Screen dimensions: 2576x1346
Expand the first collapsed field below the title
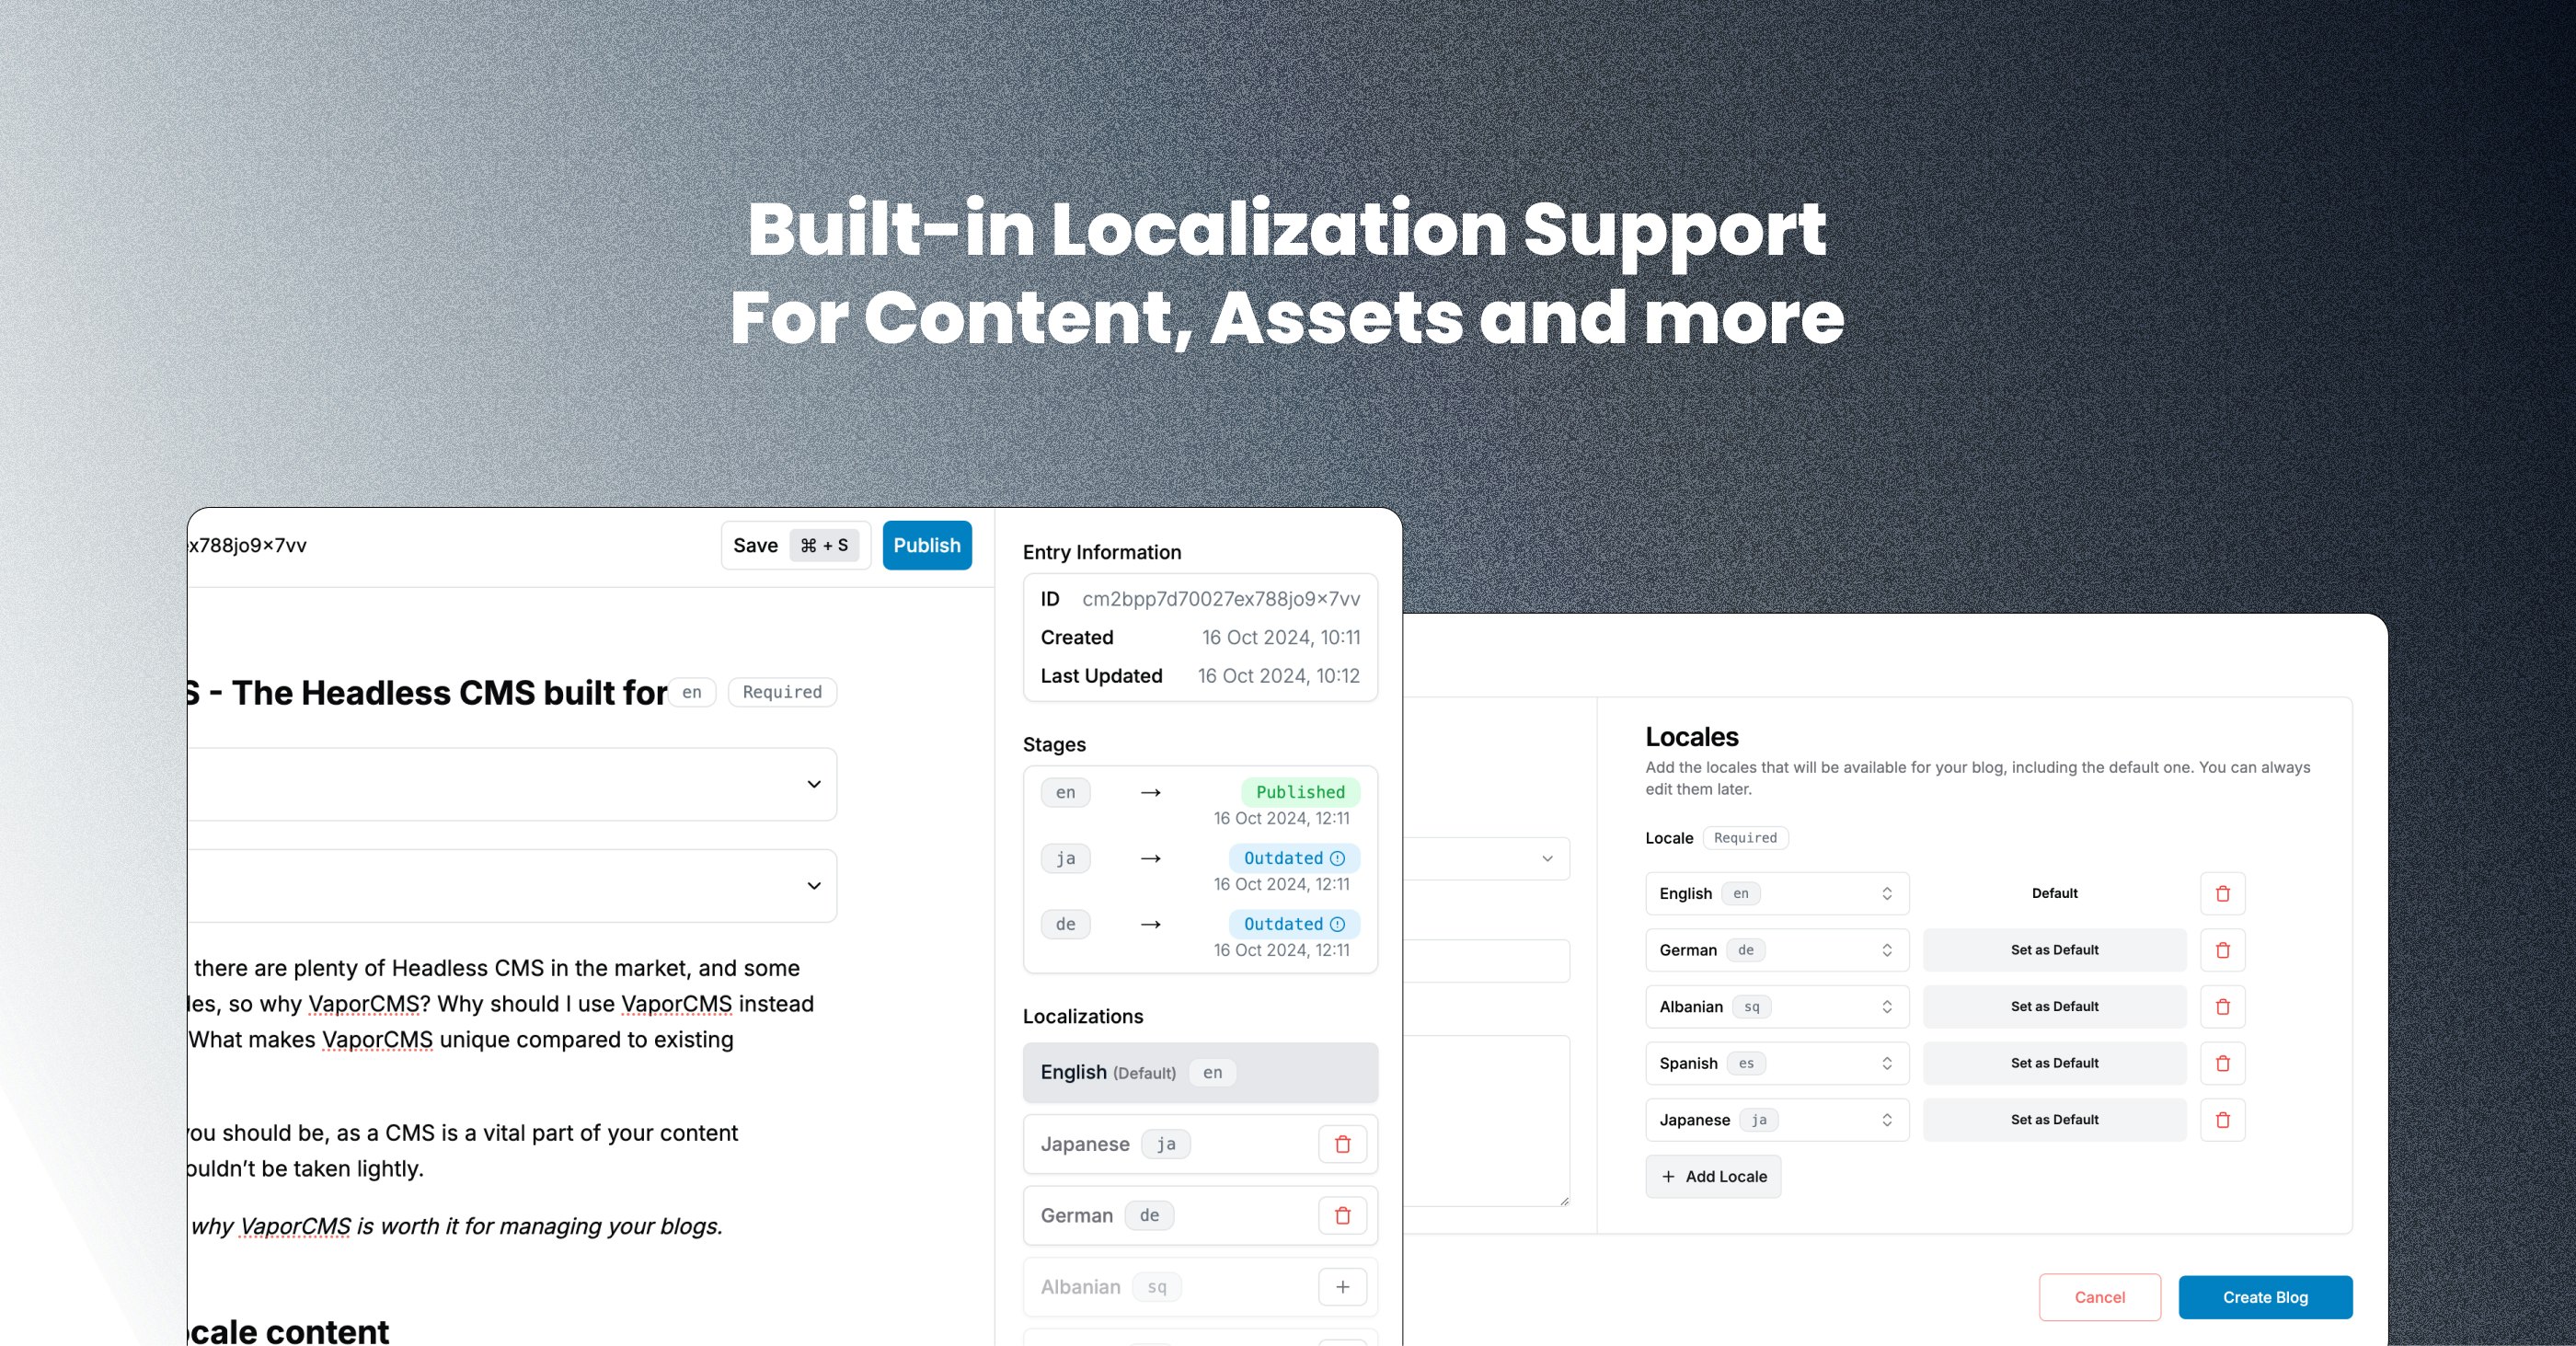tap(512, 784)
